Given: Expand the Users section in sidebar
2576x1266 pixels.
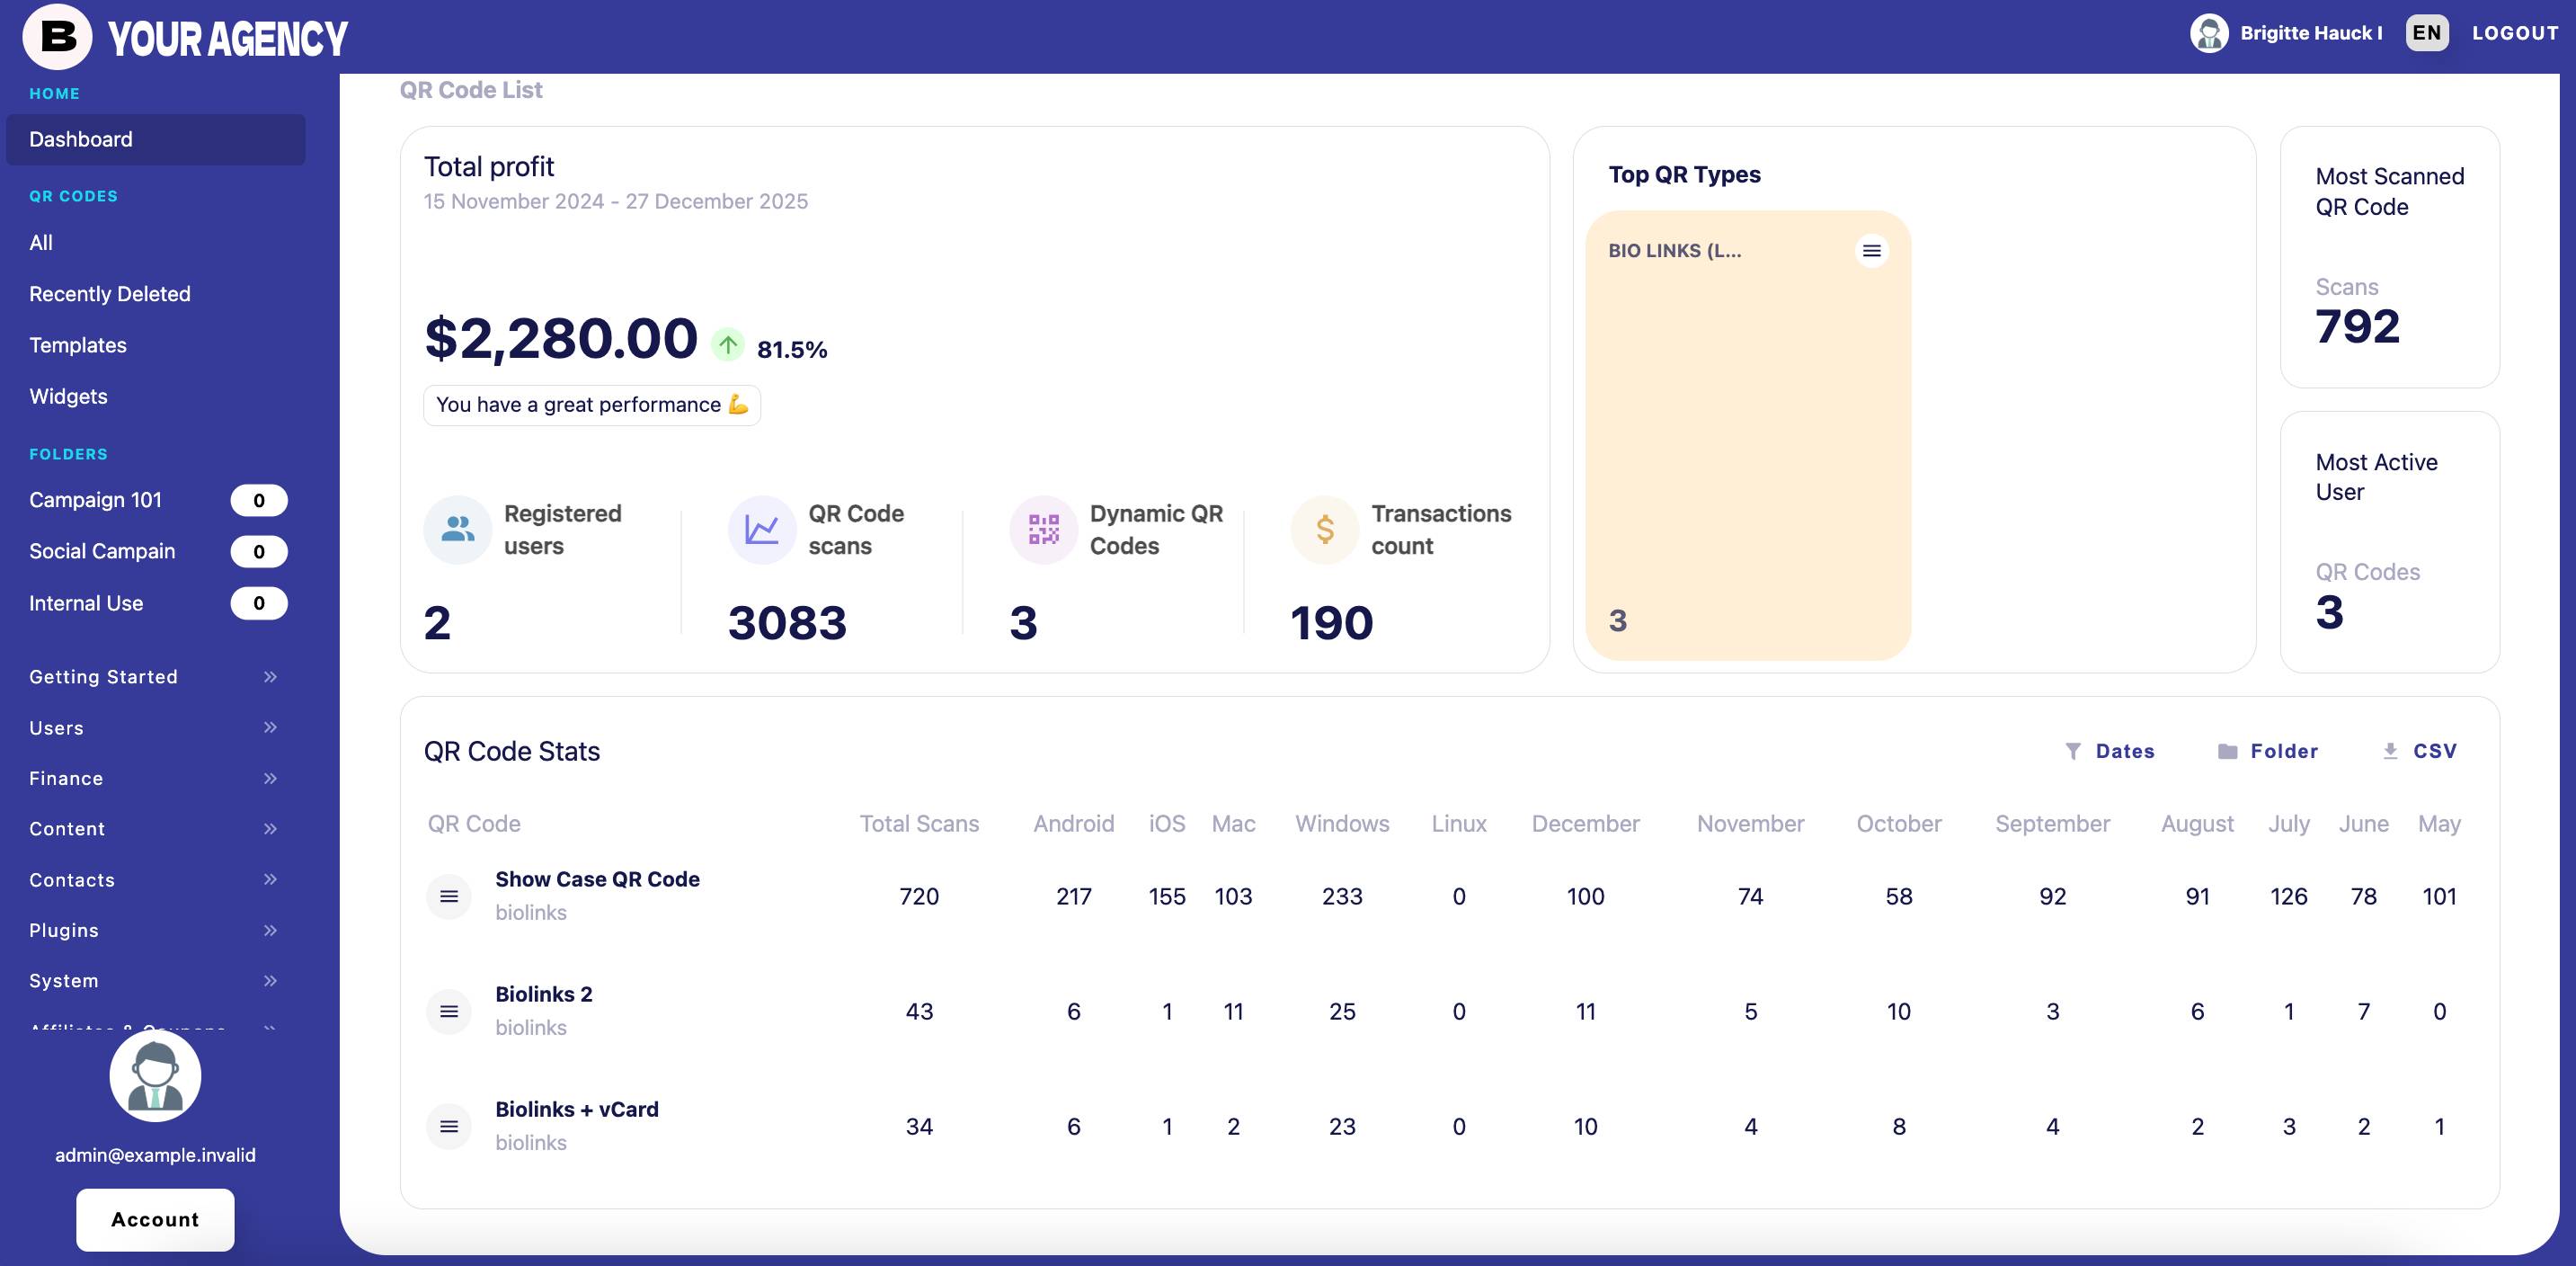Looking at the screenshot, I should click(56, 728).
